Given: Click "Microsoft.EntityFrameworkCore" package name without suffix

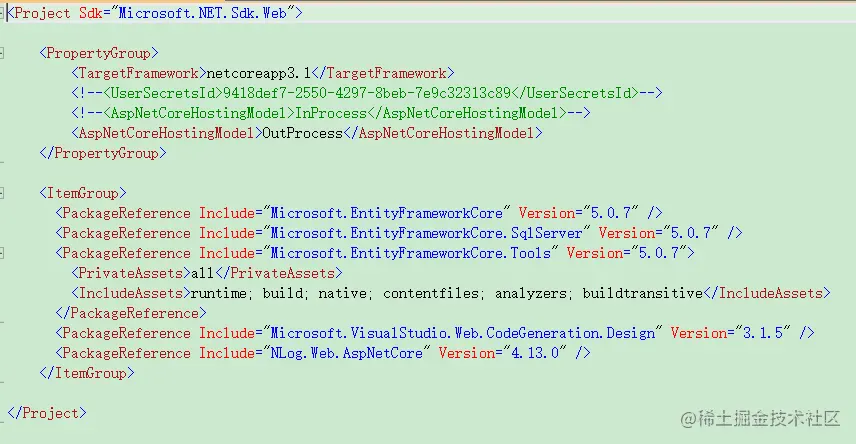Looking at the screenshot, I should (387, 213).
